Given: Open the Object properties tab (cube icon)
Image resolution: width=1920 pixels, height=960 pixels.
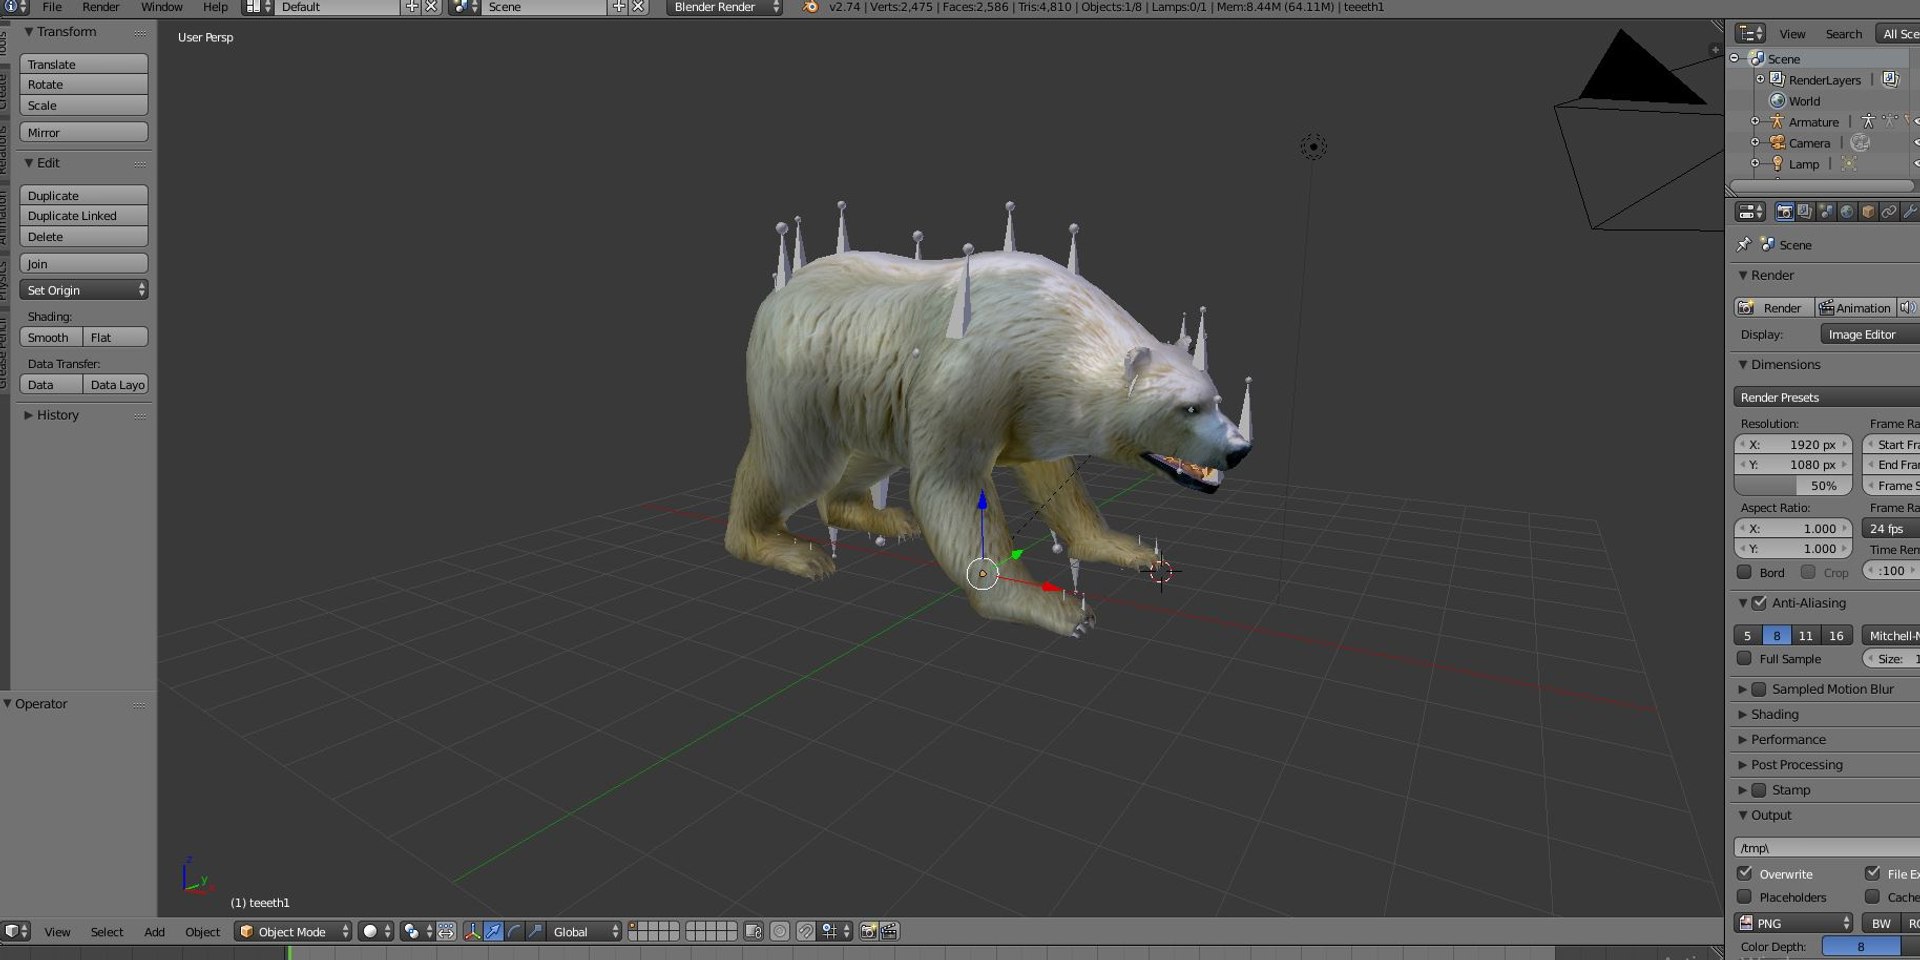Looking at the screenshot, I should (x=1868, y=212).
